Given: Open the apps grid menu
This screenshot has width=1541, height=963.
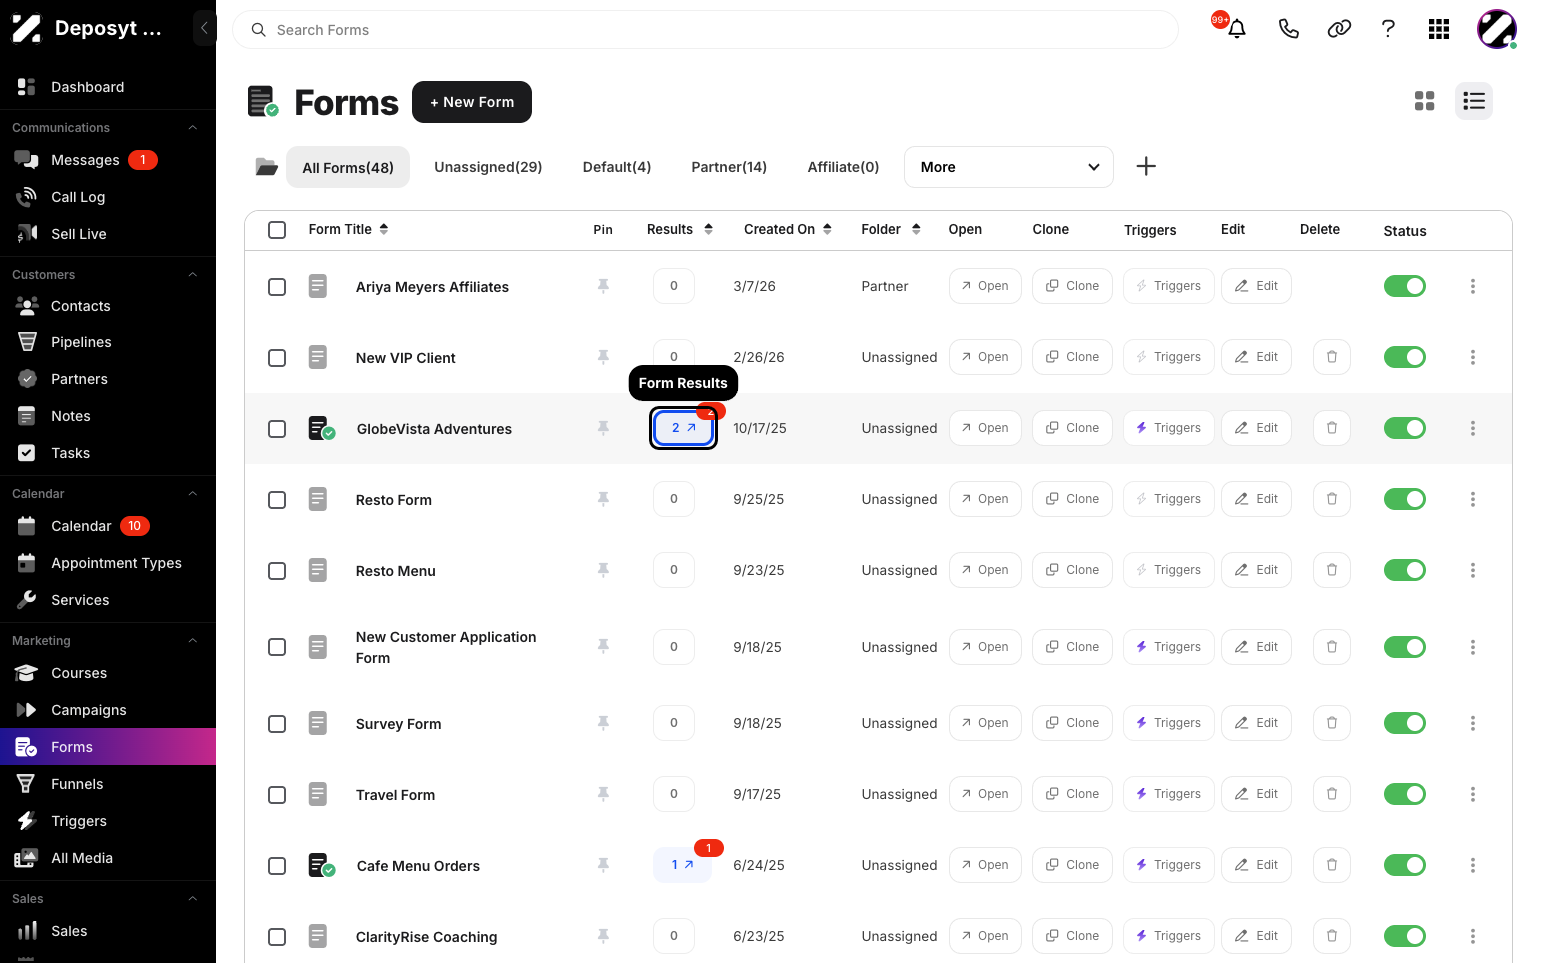Looking at the screenshot, I should coord(1439,29).
